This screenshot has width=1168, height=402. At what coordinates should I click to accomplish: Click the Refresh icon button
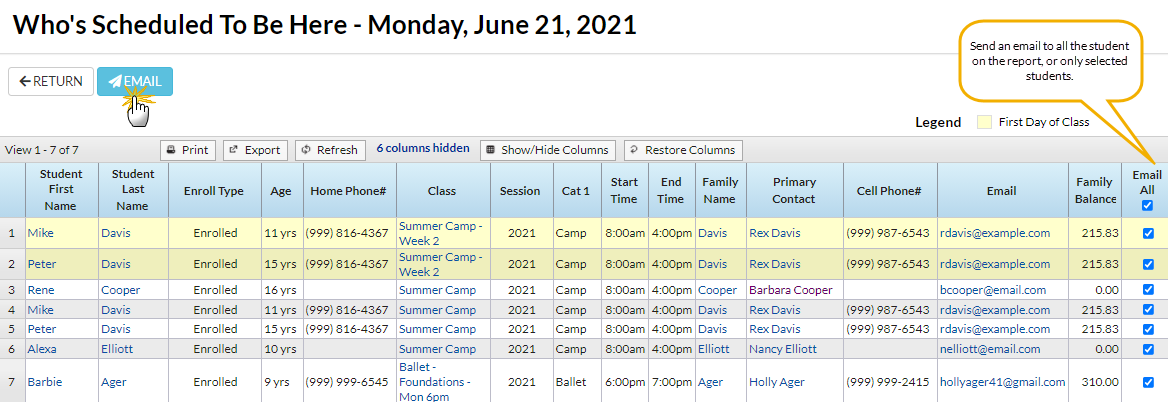coord(329,150)
